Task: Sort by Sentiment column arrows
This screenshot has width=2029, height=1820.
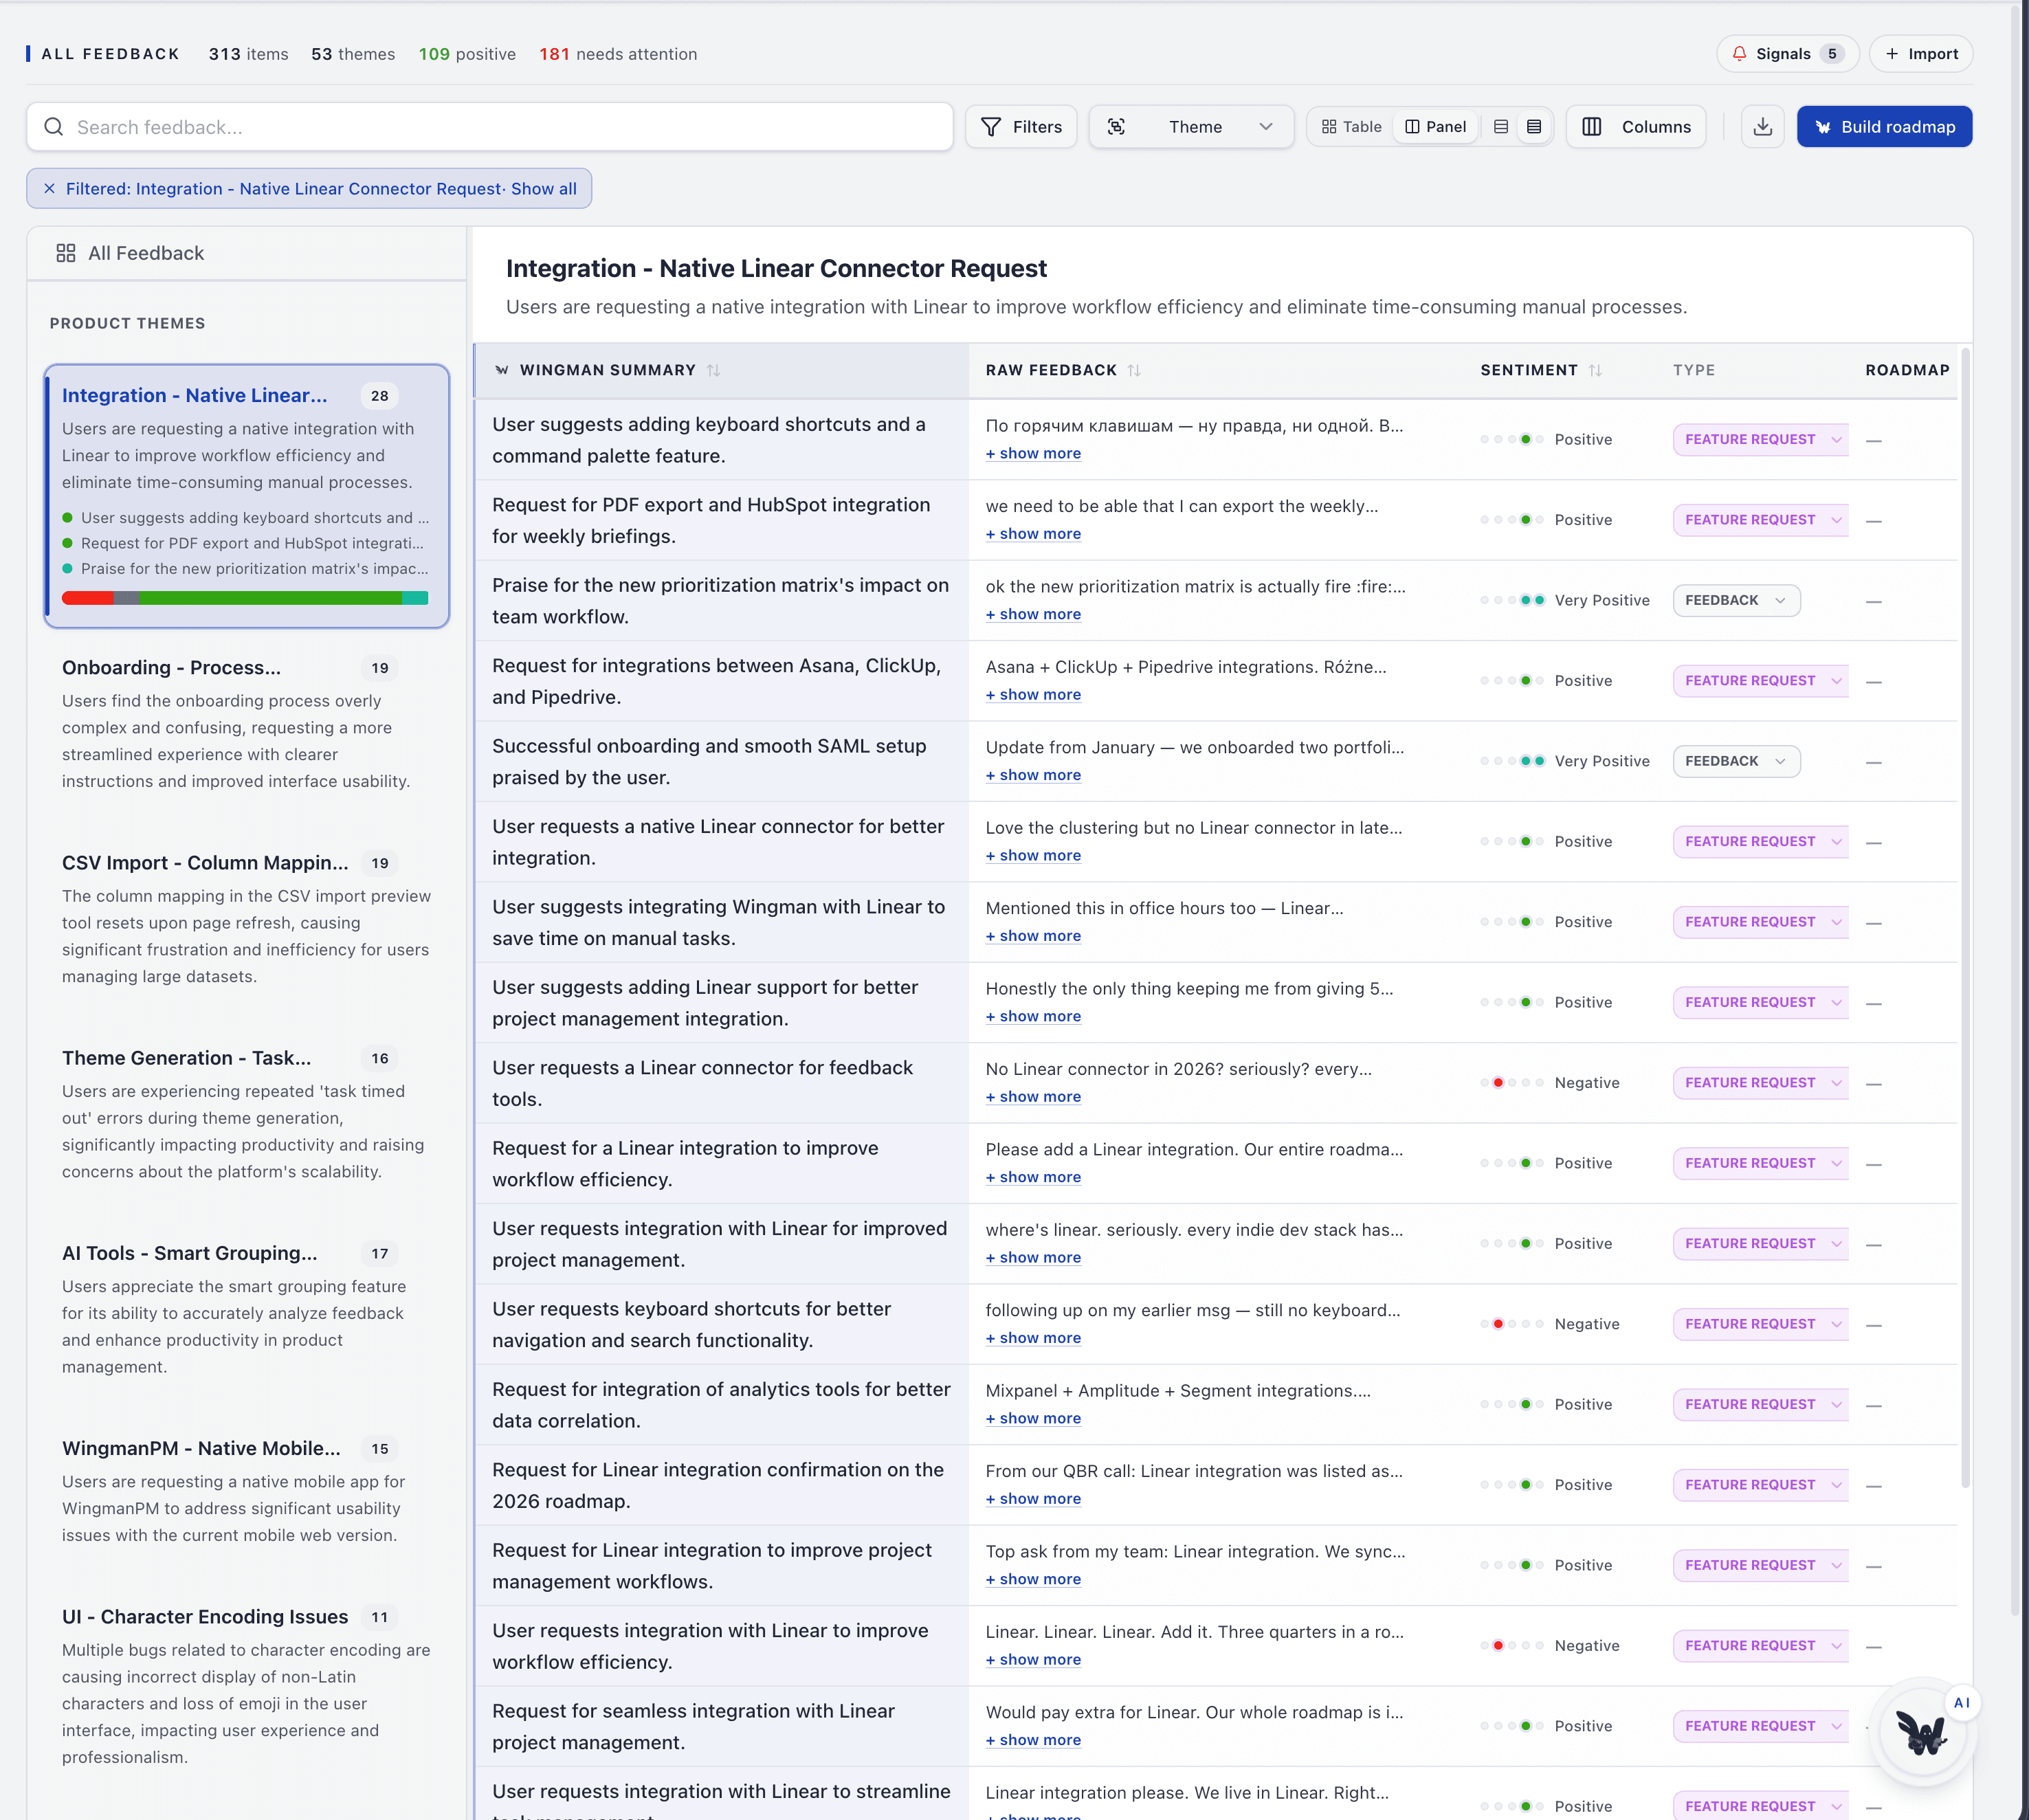Action: [1595, 371]
